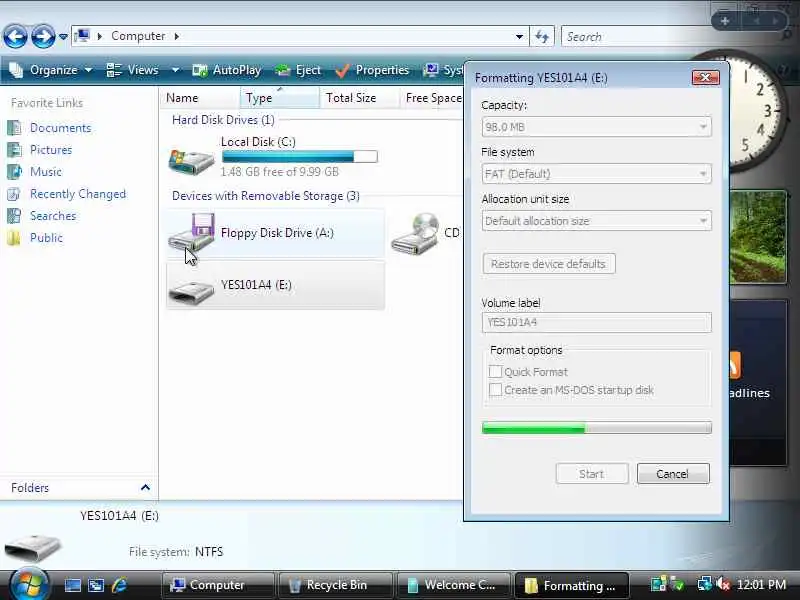
Task: Eject the selected drive from toolbar
Action: (x=298, y=70)
